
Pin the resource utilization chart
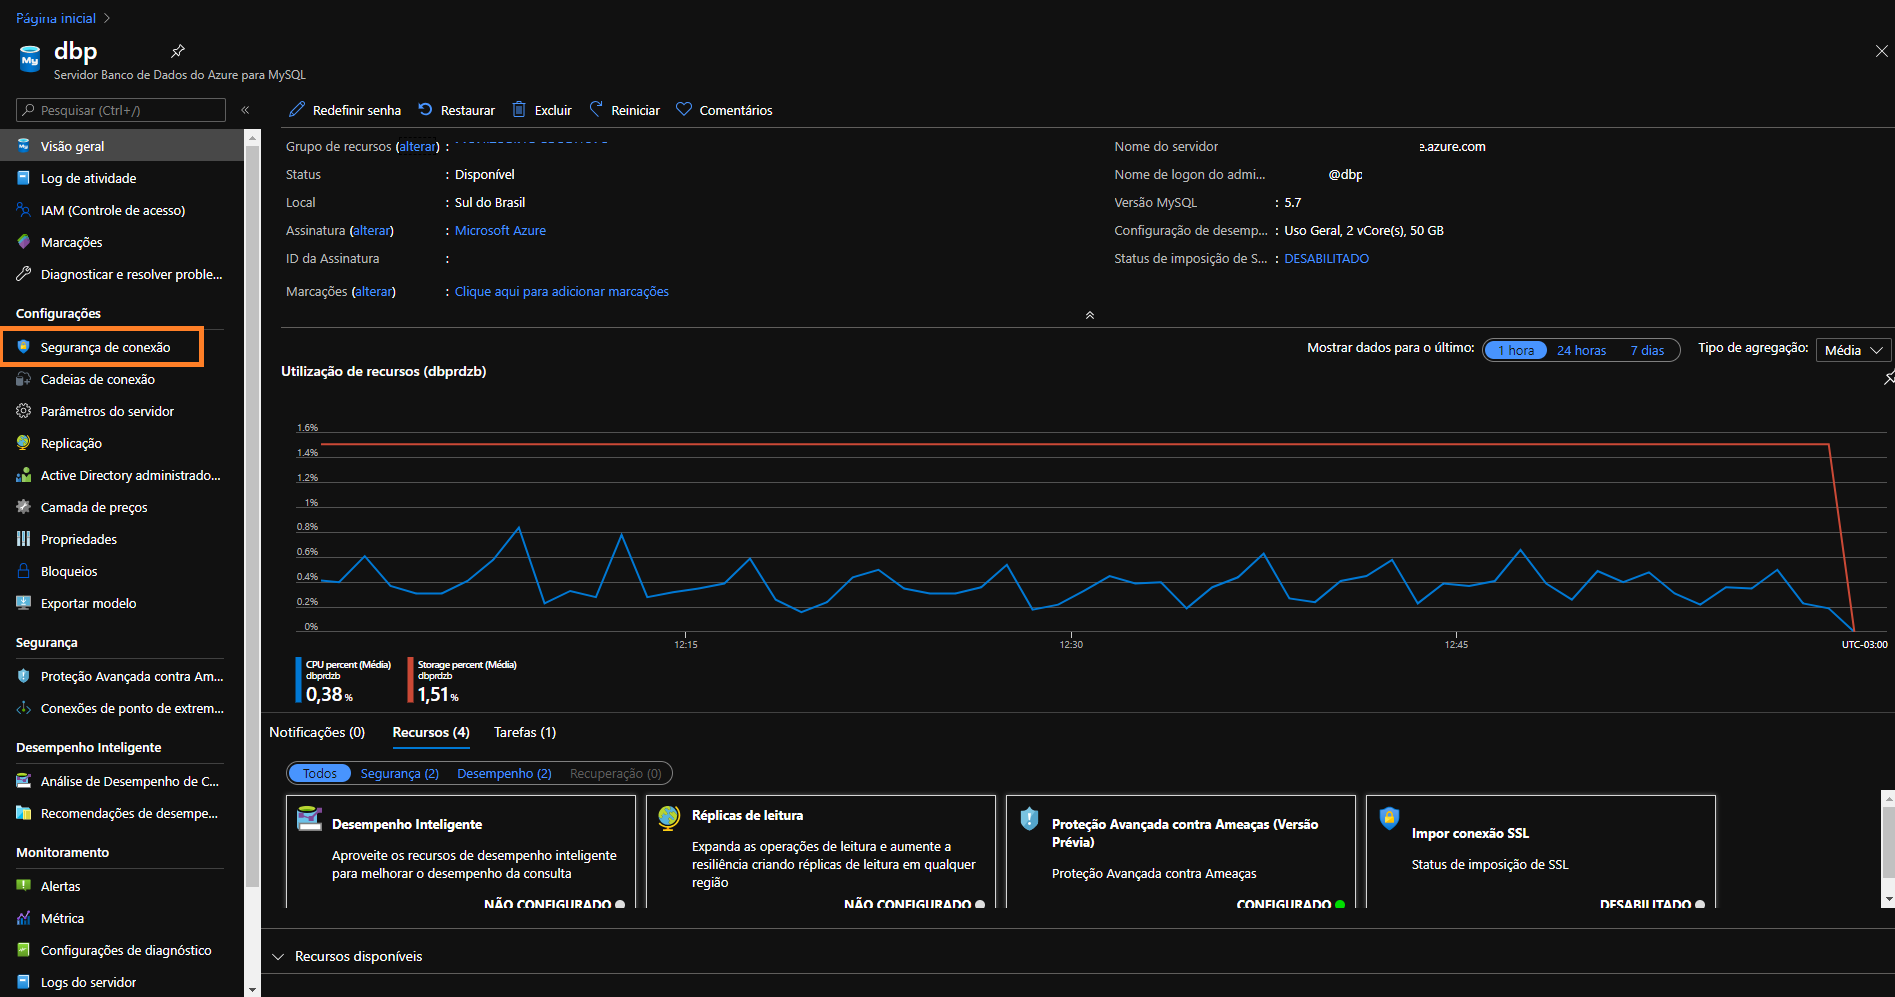point(1889,378)
